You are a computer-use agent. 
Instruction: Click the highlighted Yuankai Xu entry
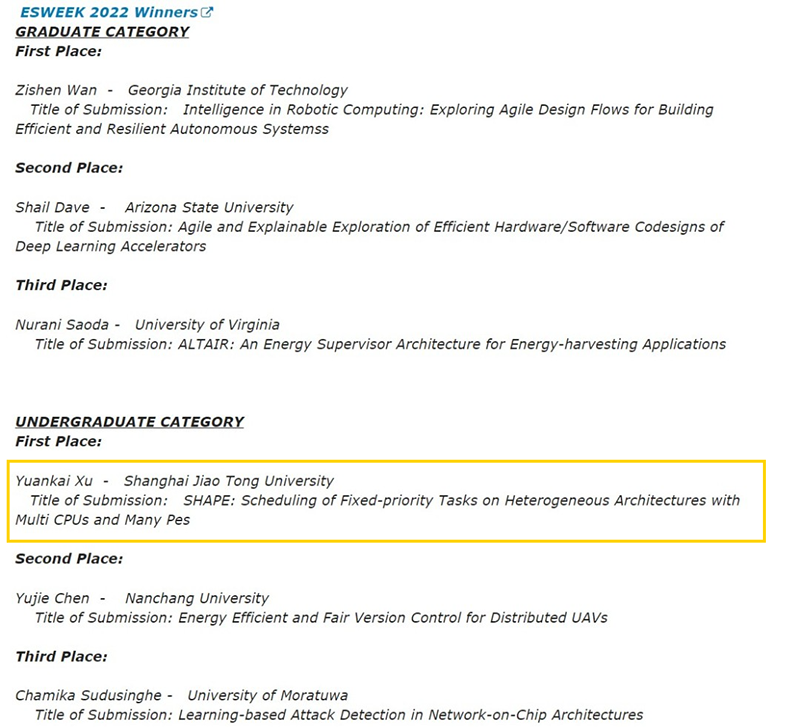pos(386,500)
